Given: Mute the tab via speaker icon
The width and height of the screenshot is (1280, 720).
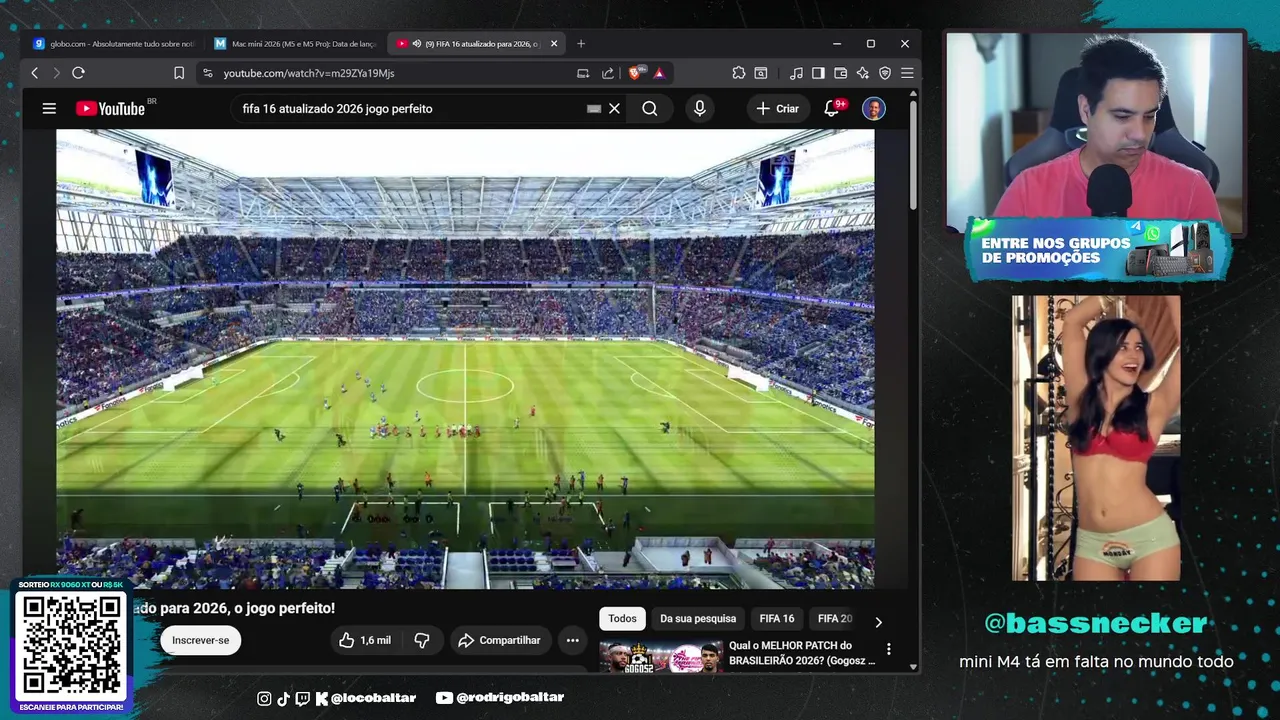Looking at the screenshot, I should tap(417, 44).
